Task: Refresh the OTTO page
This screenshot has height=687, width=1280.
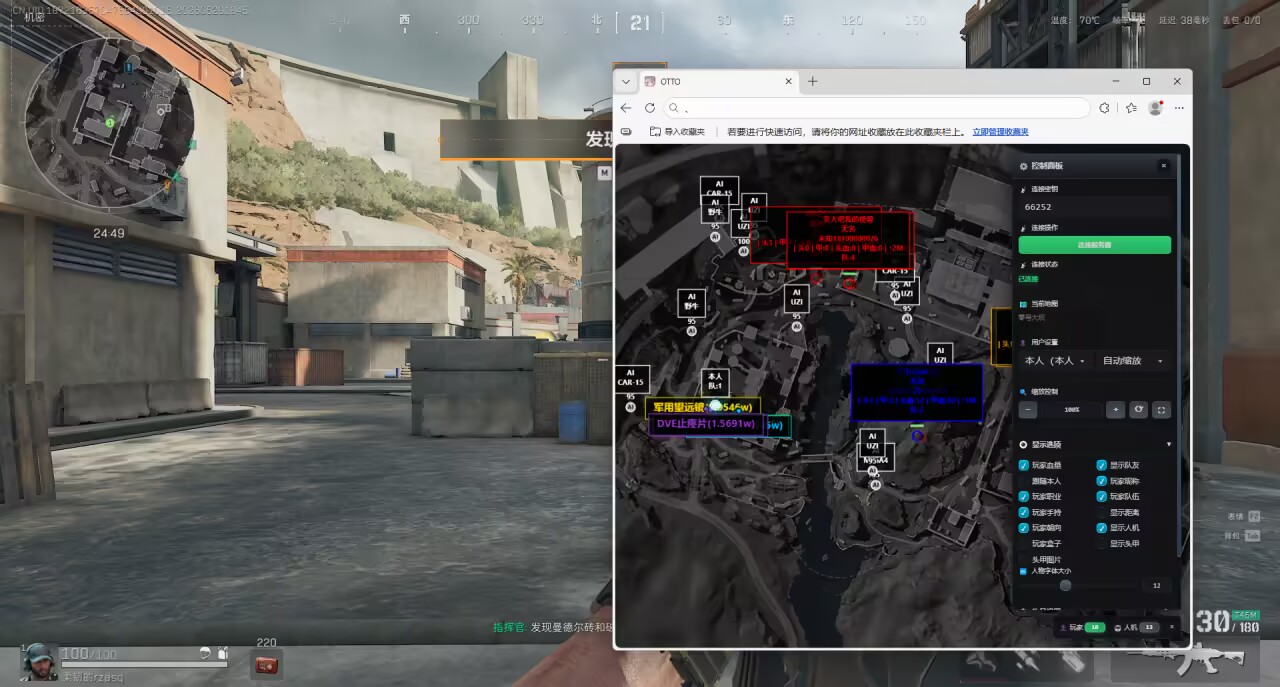Action: (x=650, y=108)
